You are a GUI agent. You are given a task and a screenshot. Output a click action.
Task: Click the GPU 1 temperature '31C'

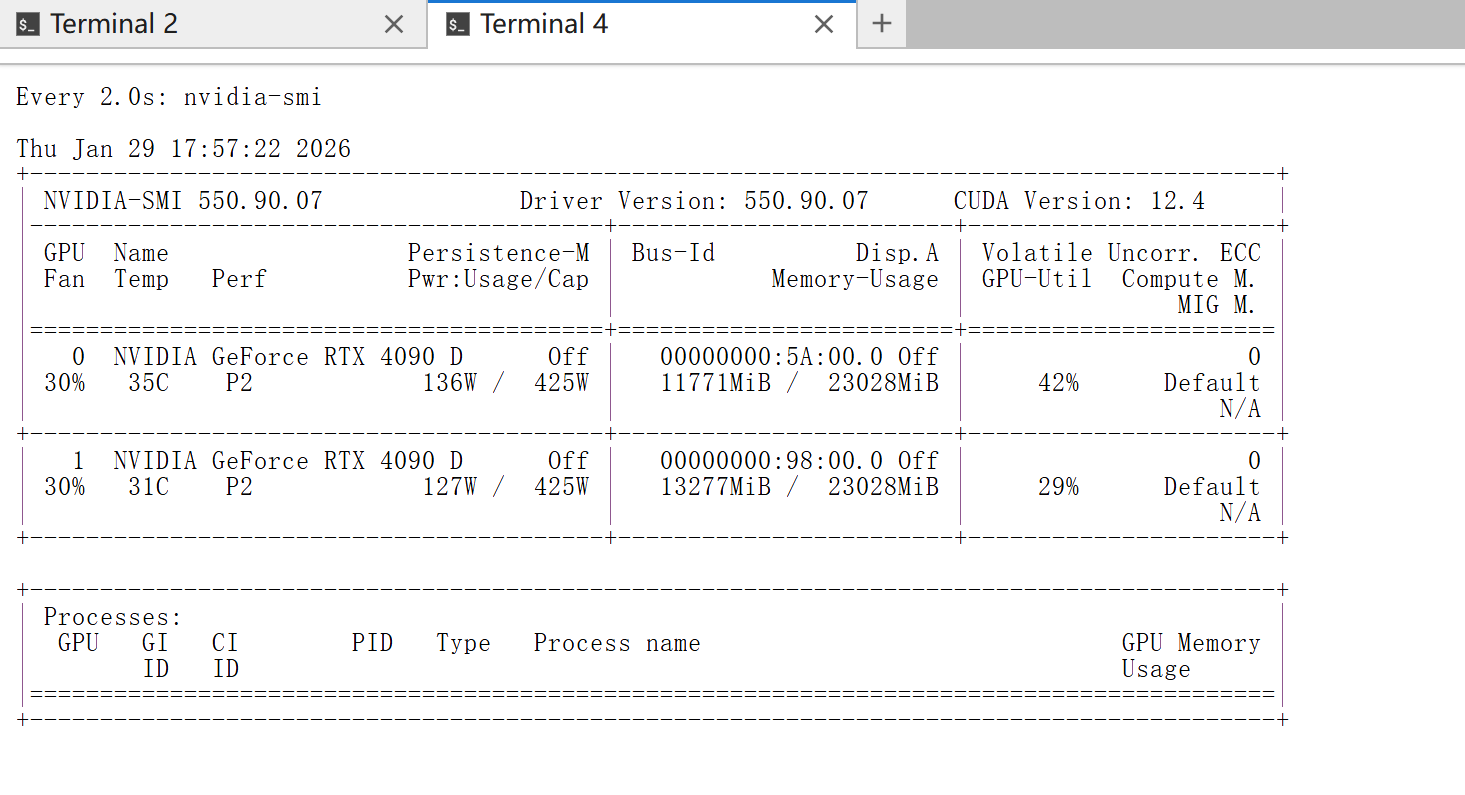coord(148,487)
